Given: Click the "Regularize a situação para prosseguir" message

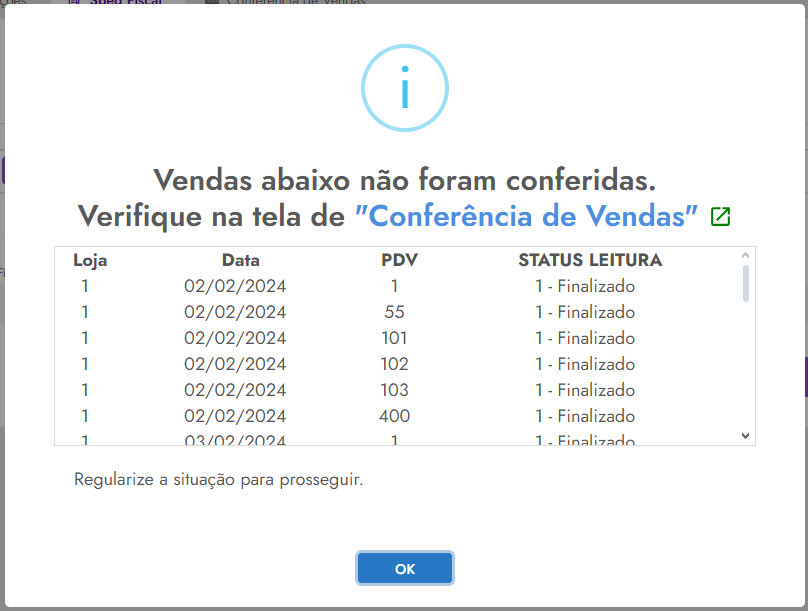Looking at the screenshot, I should tap(218, 480).
